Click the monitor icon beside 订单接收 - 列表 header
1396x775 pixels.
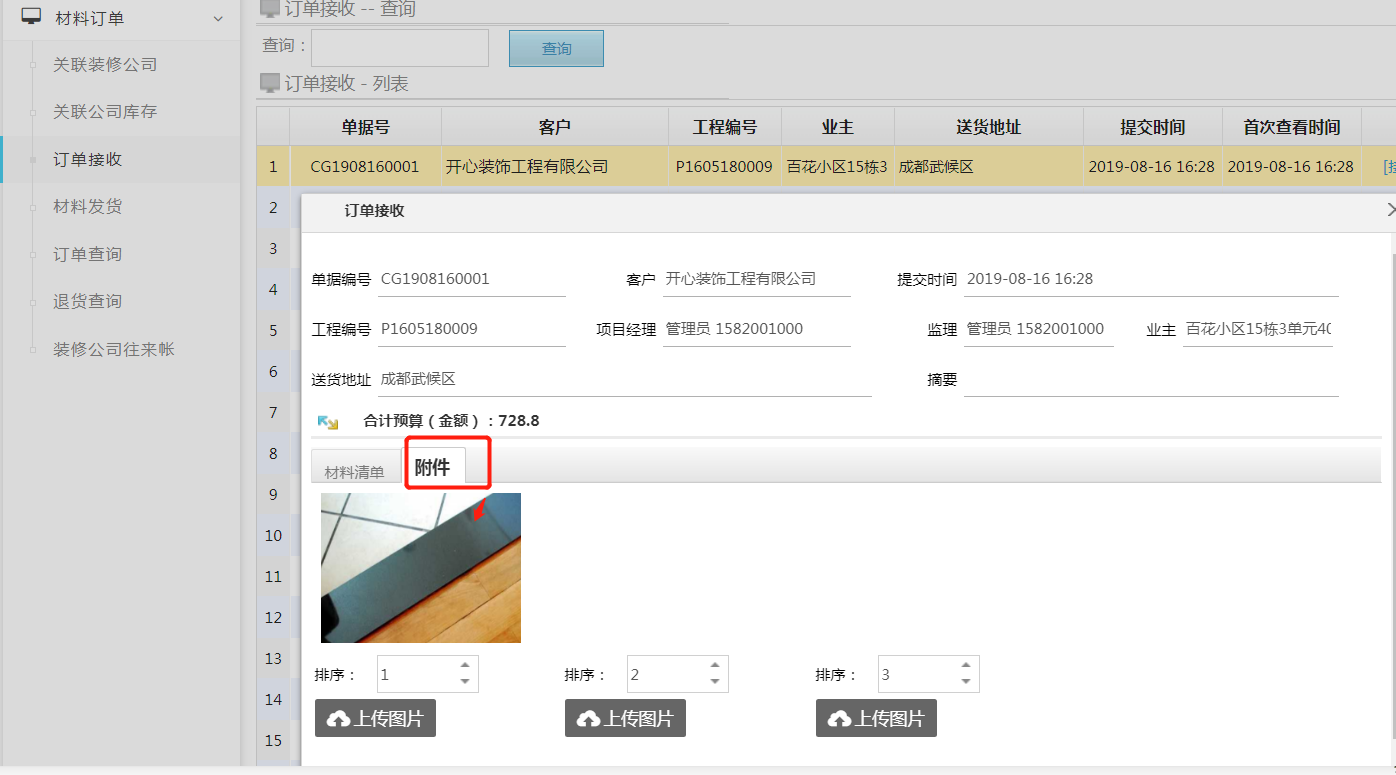(x=269, y=84)
